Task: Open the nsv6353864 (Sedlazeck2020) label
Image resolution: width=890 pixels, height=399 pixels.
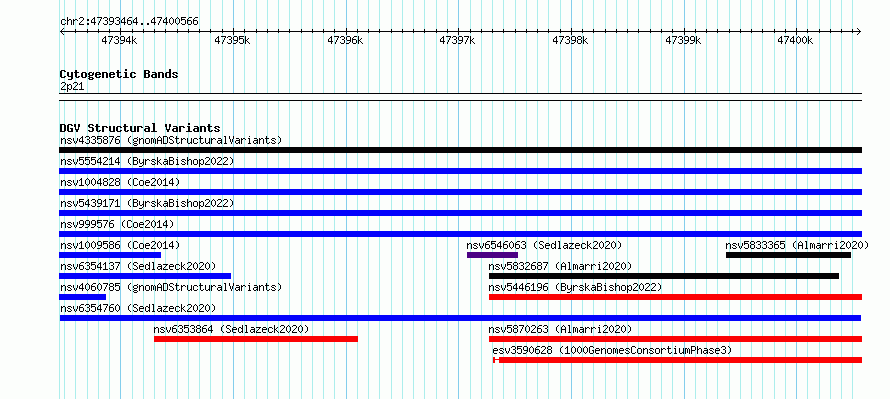Action: (231, 329)
